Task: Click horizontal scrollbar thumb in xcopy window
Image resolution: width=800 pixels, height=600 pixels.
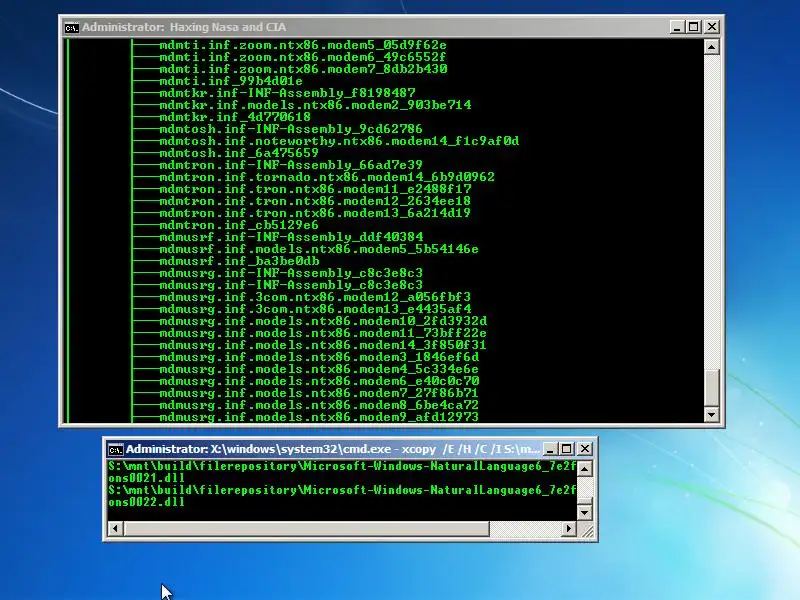Action: pos(306,529)
